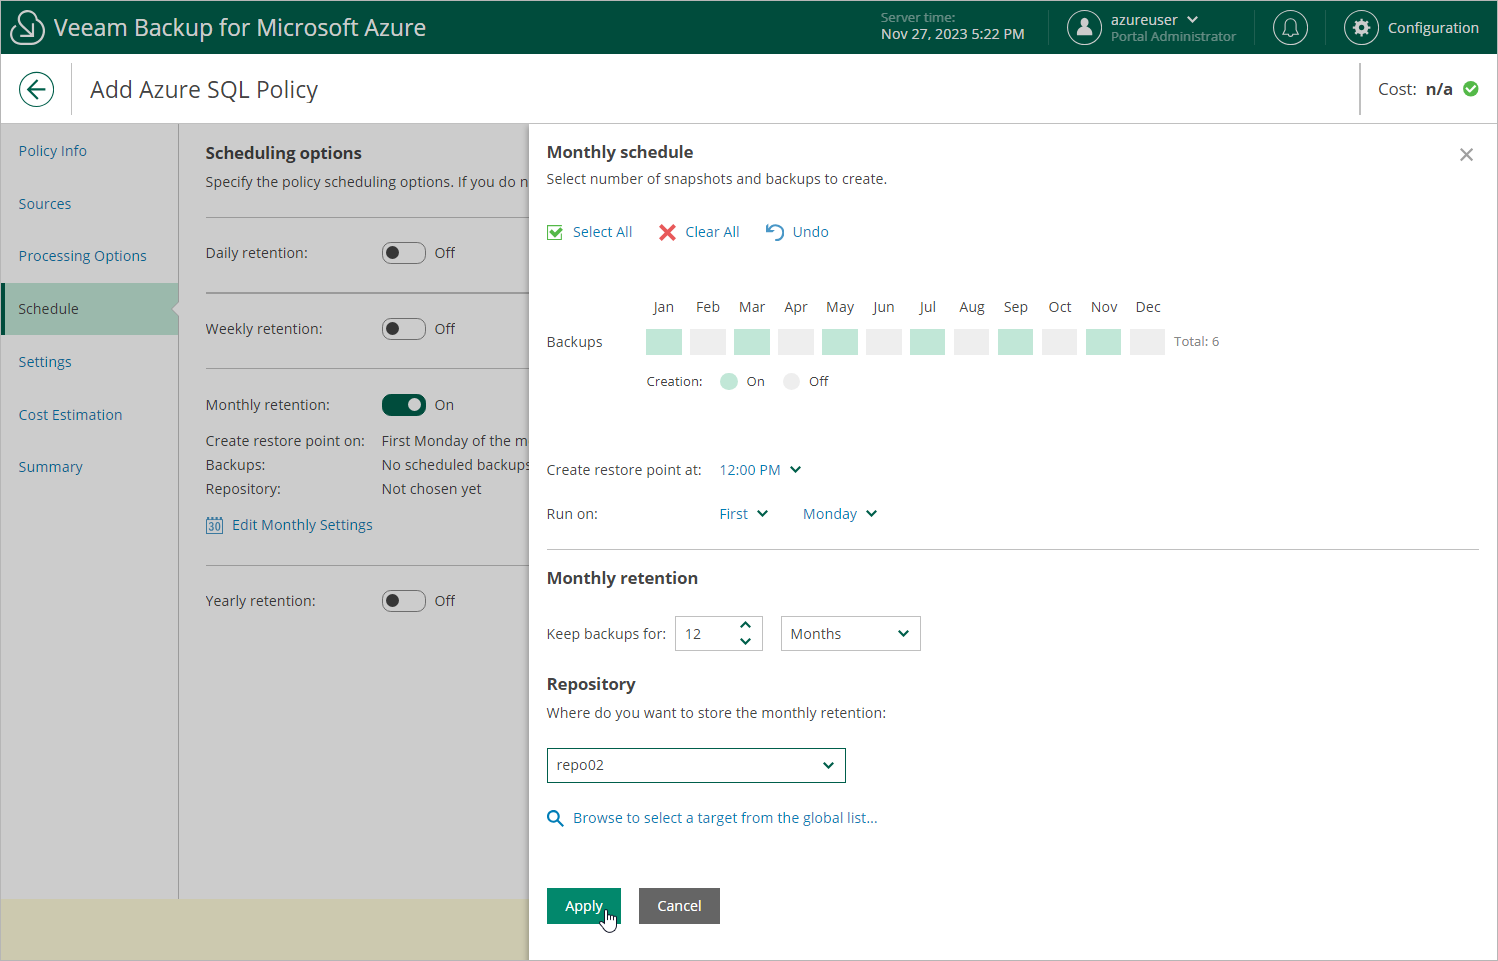
Task: Click the green cost status check icon
Action: click(1471, 89)
